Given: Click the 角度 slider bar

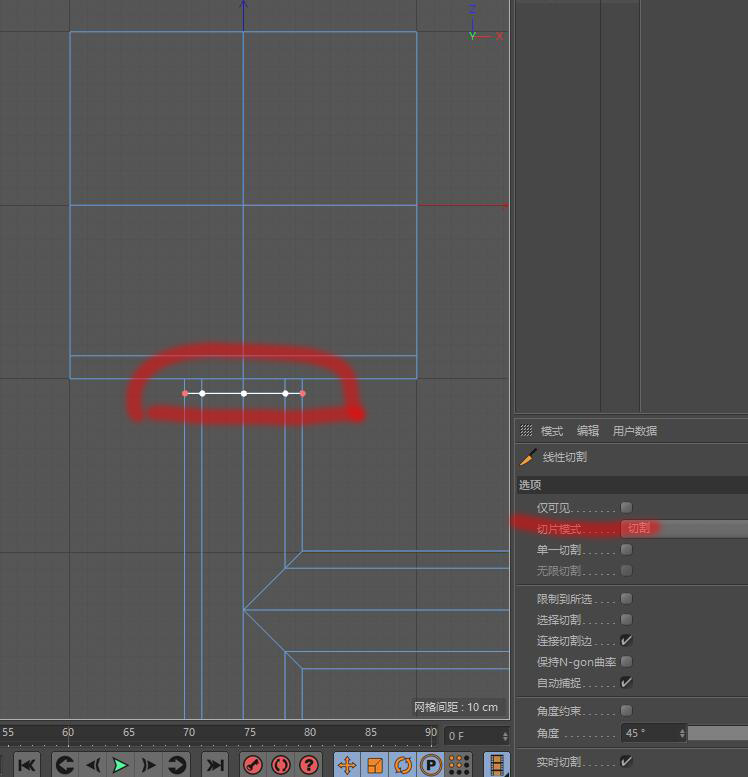Looking at the screenshot, I should coord(717,733).
